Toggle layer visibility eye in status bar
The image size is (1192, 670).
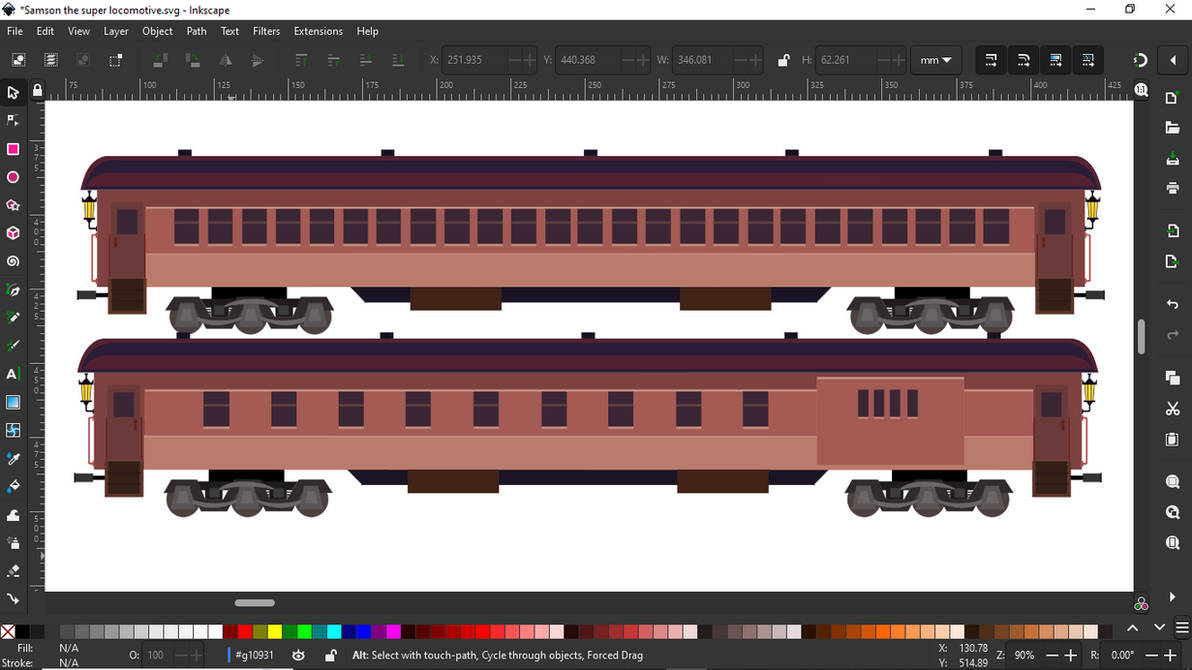point(298,655)
